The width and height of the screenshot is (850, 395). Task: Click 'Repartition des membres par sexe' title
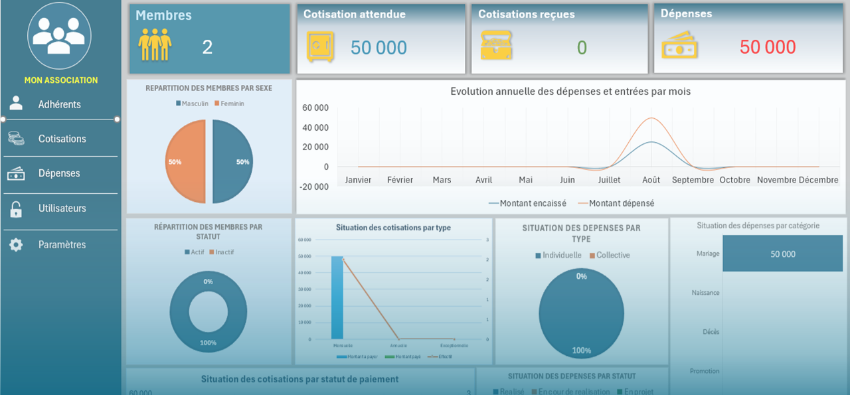pyautogui.click(x=209, y=88)
